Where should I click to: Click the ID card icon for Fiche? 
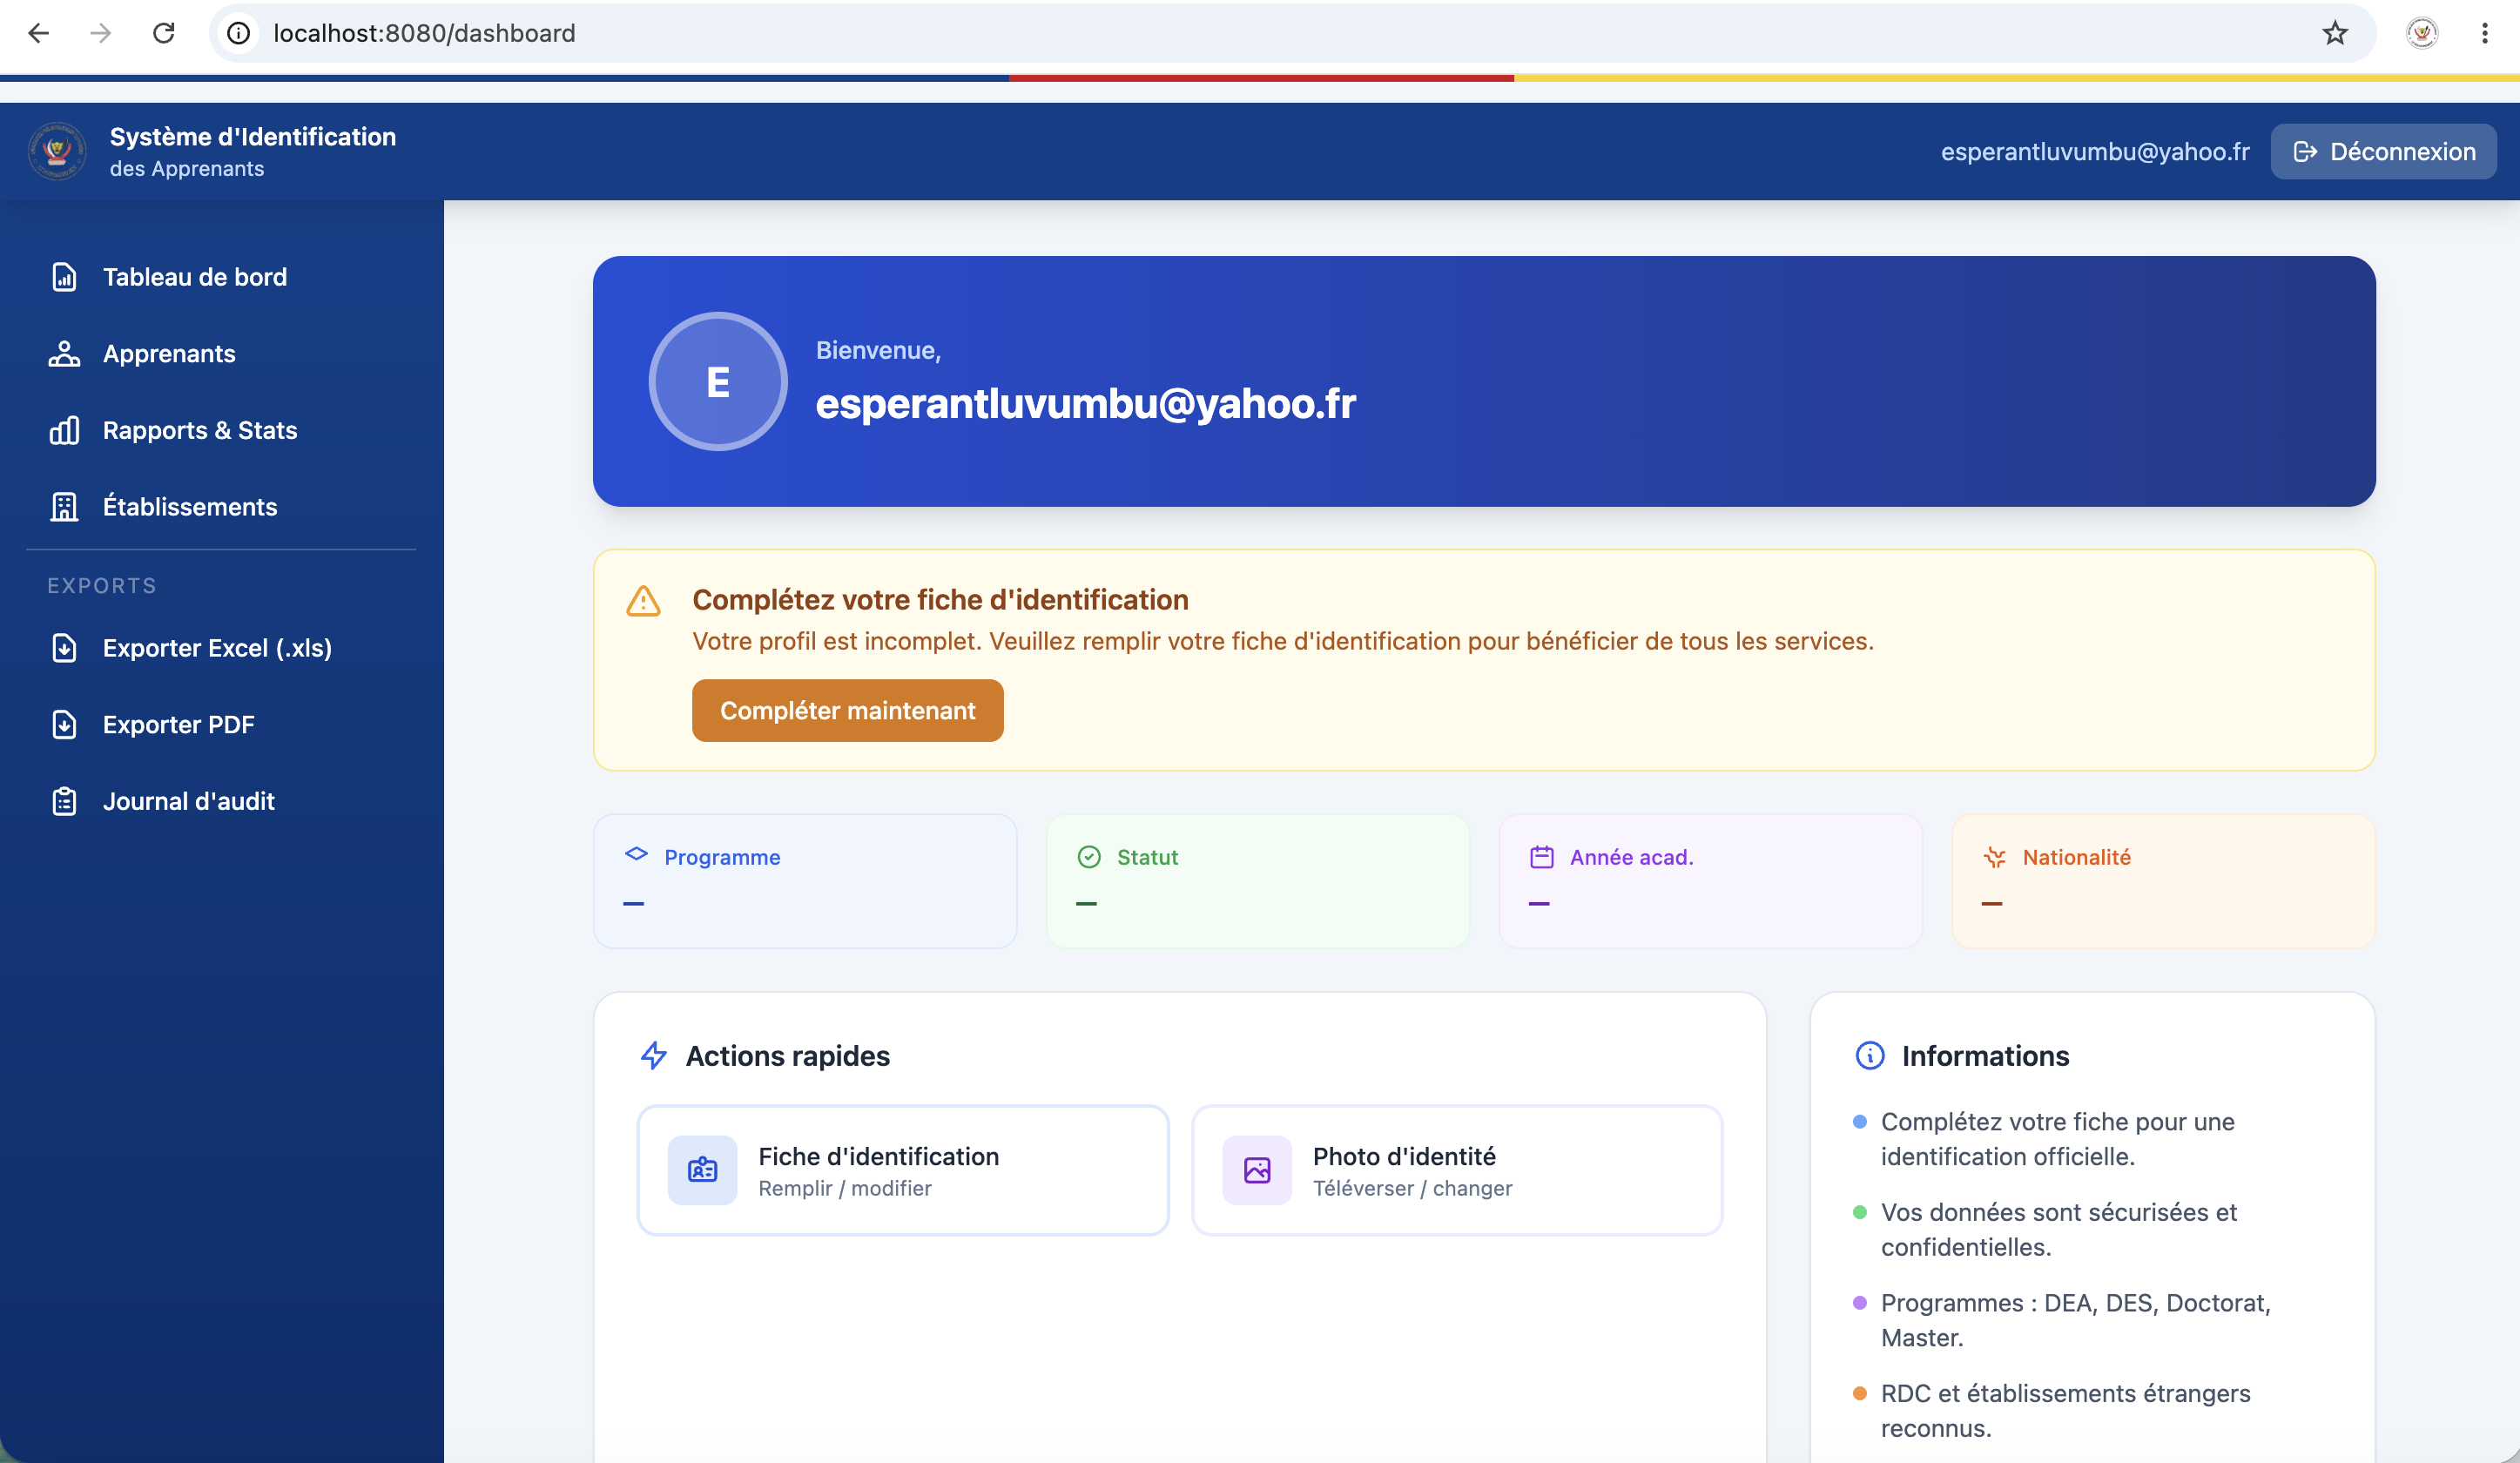(703, 1170)
